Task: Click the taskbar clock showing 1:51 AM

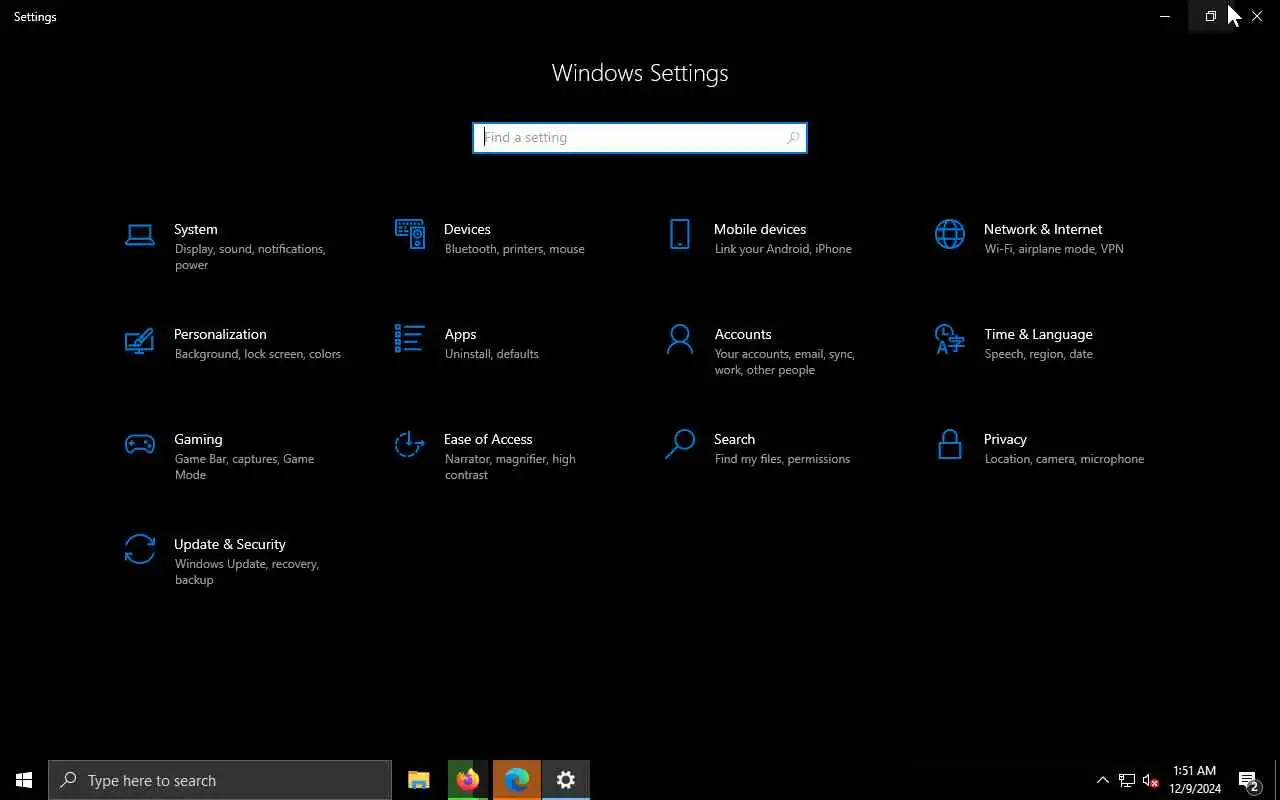Action: (1195, 780)
